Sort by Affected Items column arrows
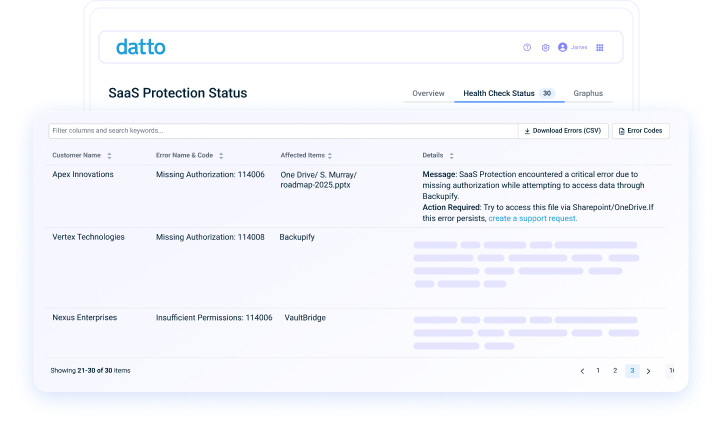This screenshot has width=722, height=433. pos(330,156)
